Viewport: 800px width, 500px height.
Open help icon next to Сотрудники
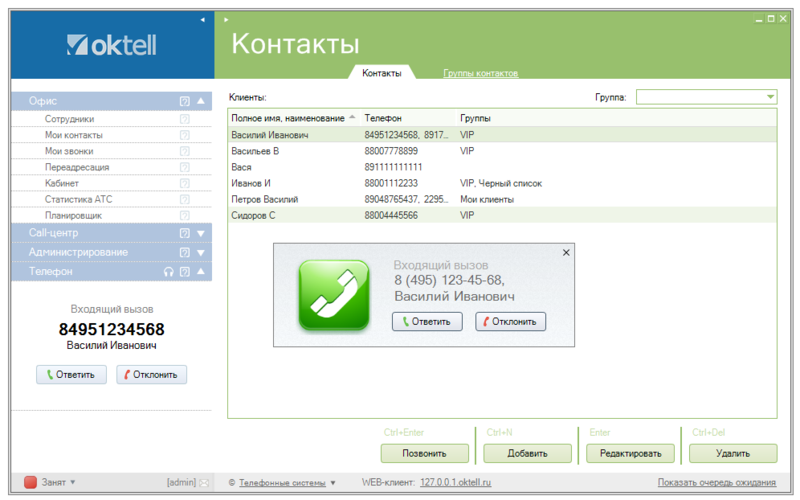point(184,119)
